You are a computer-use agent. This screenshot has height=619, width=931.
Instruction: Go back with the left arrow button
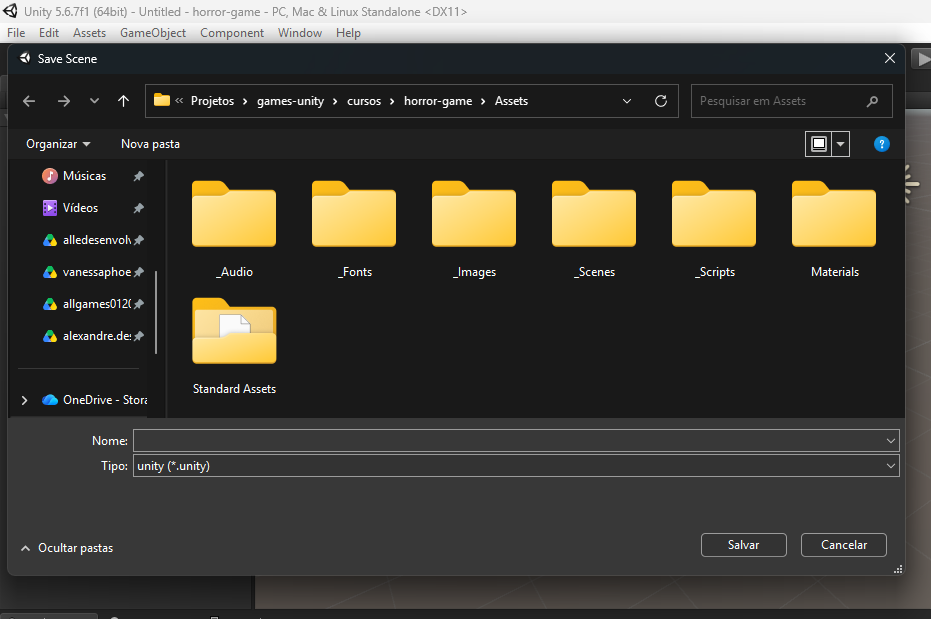(x=29, y=101)
